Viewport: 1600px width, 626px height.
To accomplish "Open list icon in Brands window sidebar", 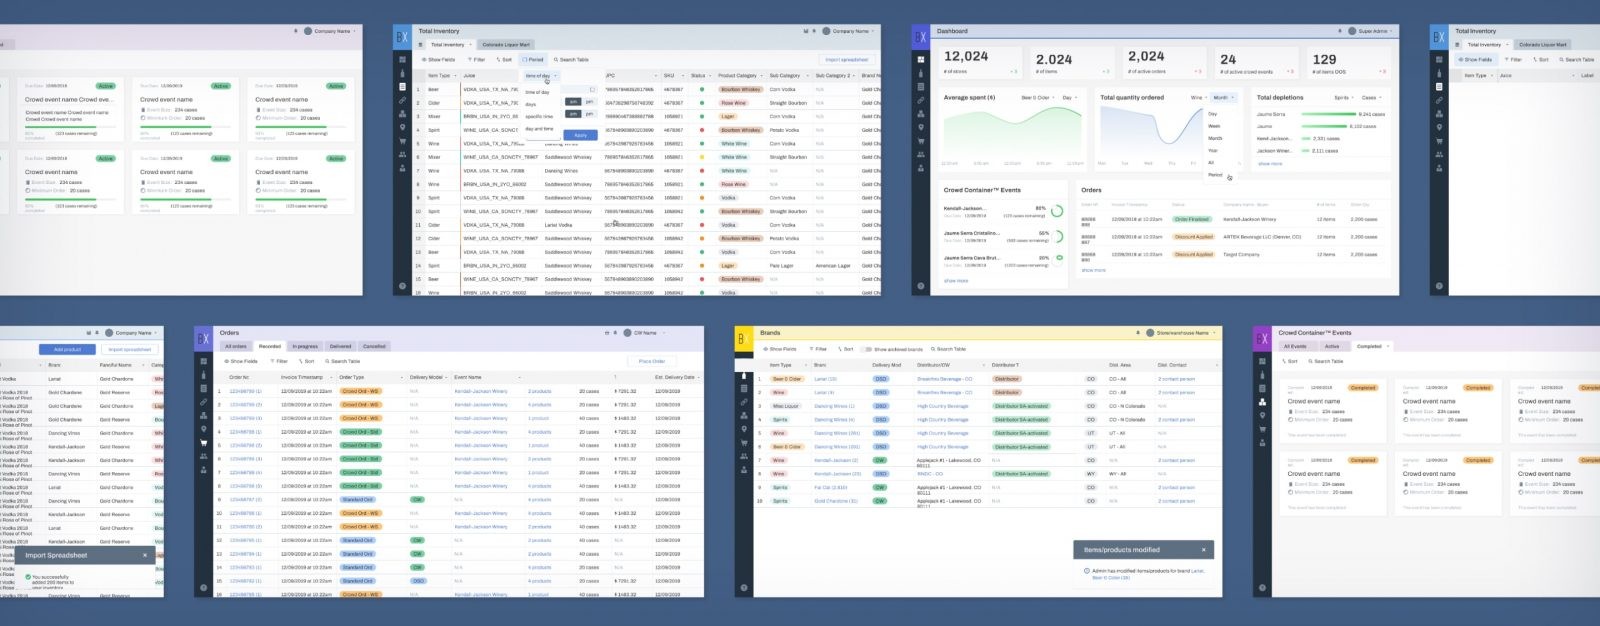I will point(744,388).
